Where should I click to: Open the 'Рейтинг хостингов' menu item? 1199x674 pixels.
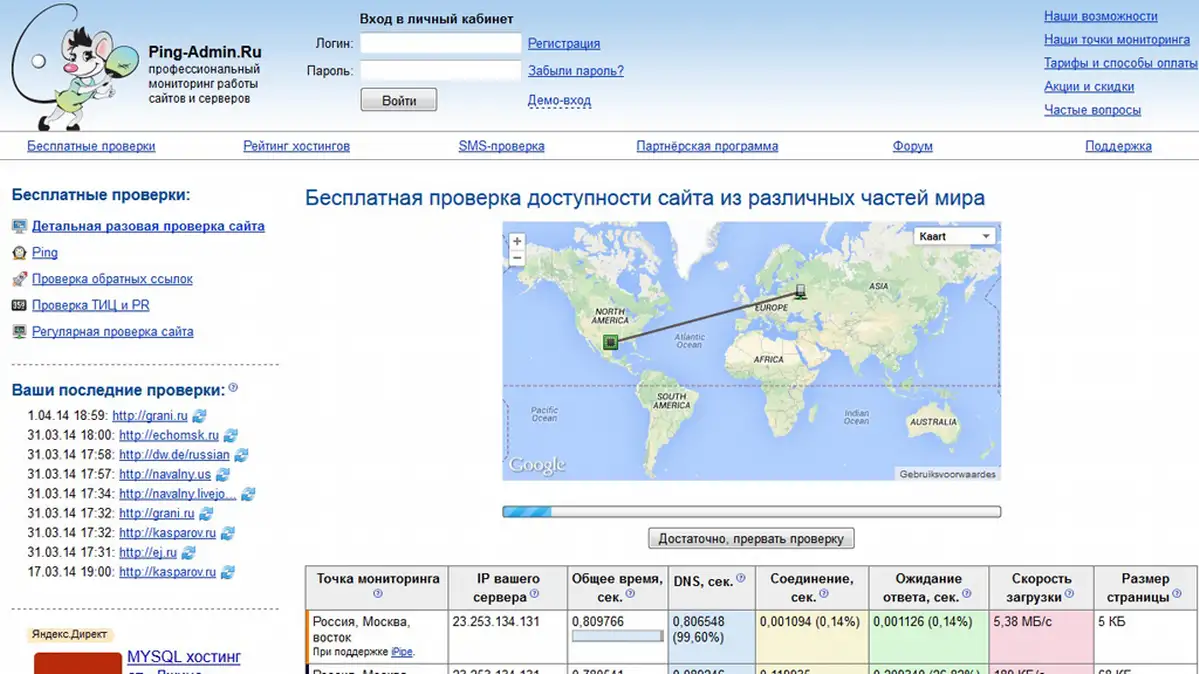tap(296, 146)
